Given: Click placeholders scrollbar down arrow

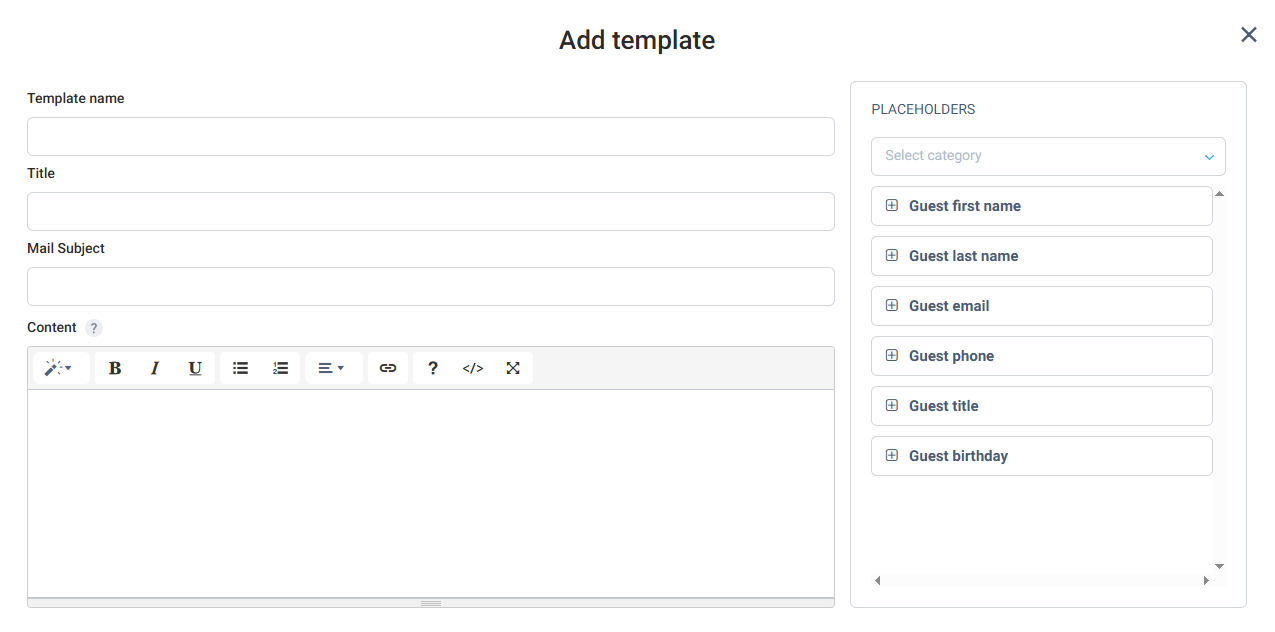Looking at the screenshot, I should 1219,566.
